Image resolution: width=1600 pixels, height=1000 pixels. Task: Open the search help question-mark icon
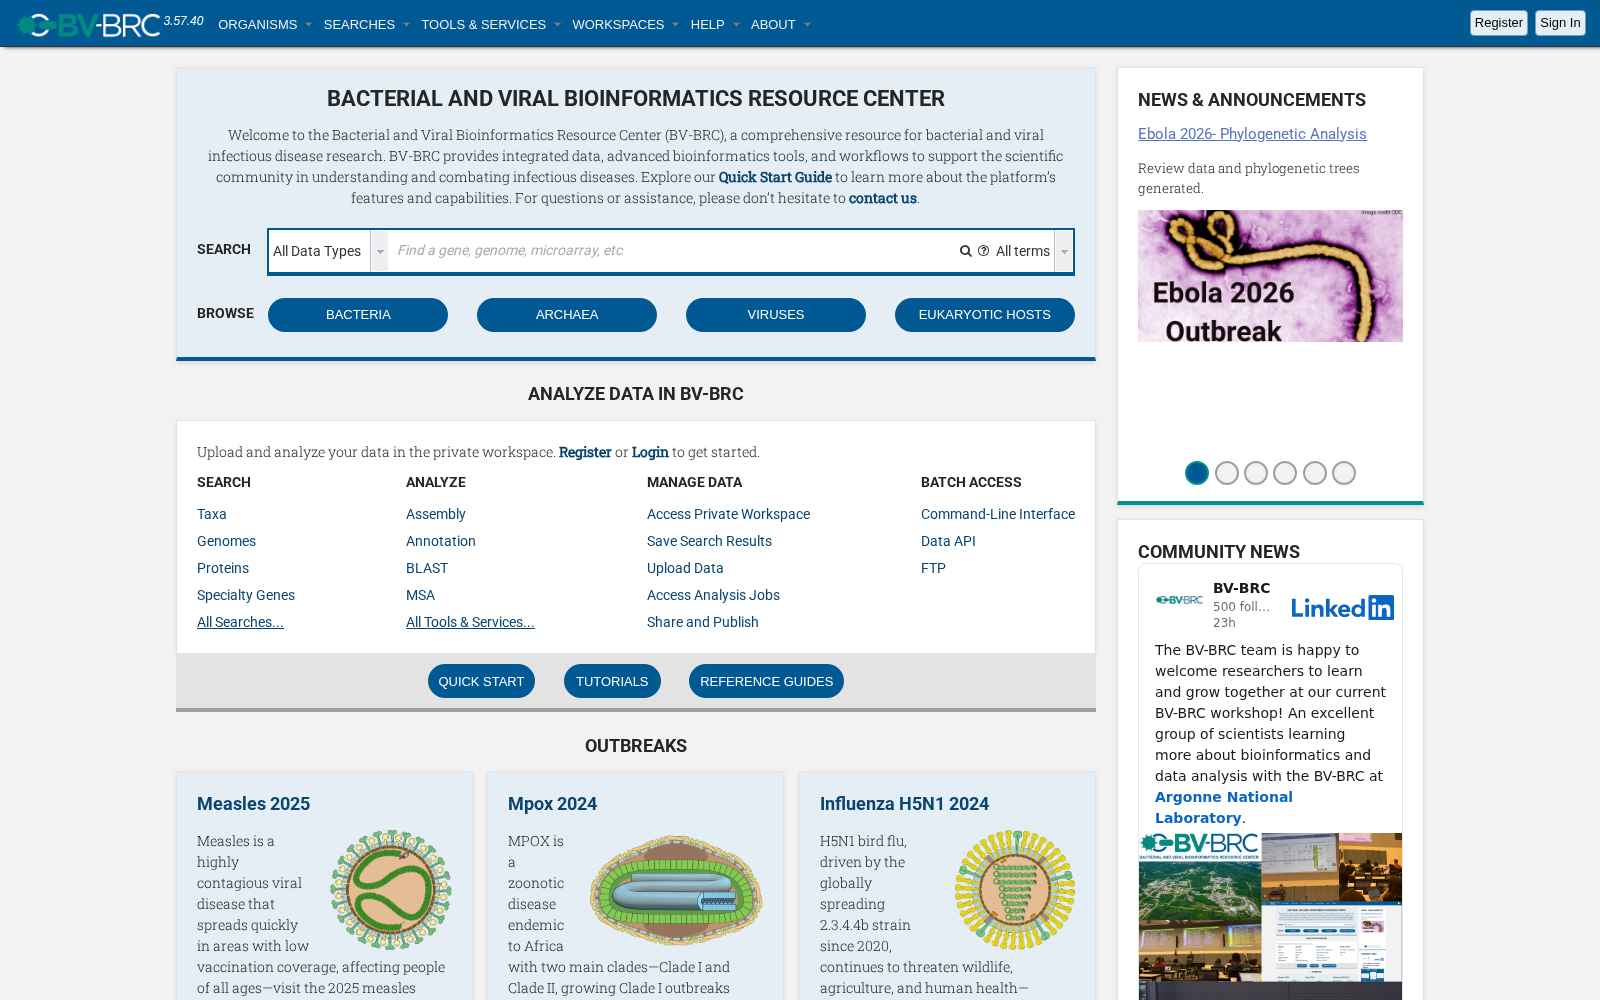point(984,251)
